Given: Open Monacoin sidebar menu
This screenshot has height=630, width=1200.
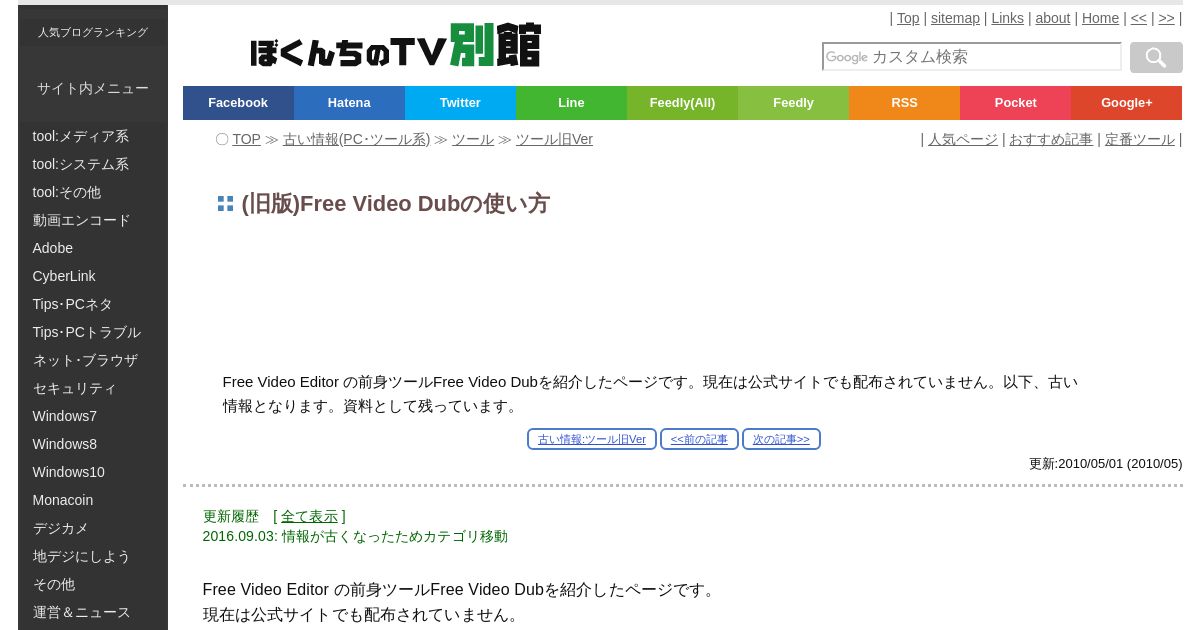Looking at the screenshot, I should (93, 500).
